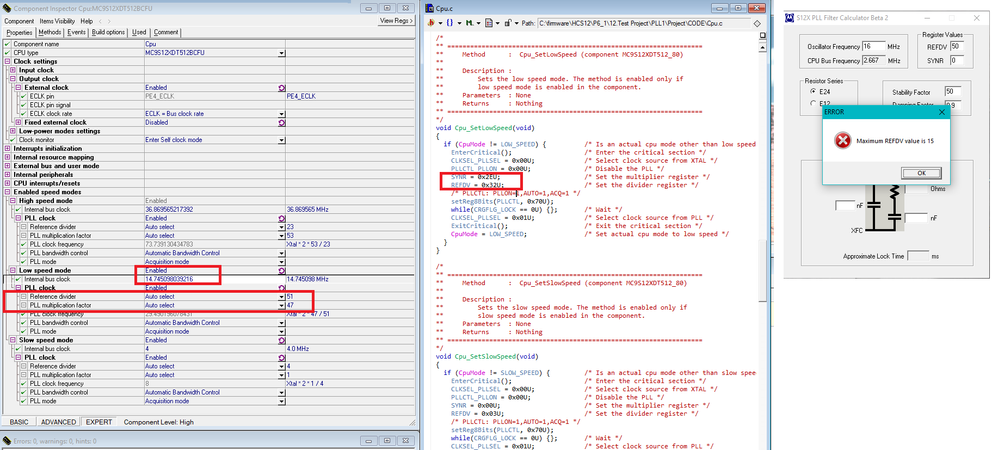Click the Path field in Cpu.c toolbar
Viewport: 998px width, 450px height.
click(x=642, y=23)
